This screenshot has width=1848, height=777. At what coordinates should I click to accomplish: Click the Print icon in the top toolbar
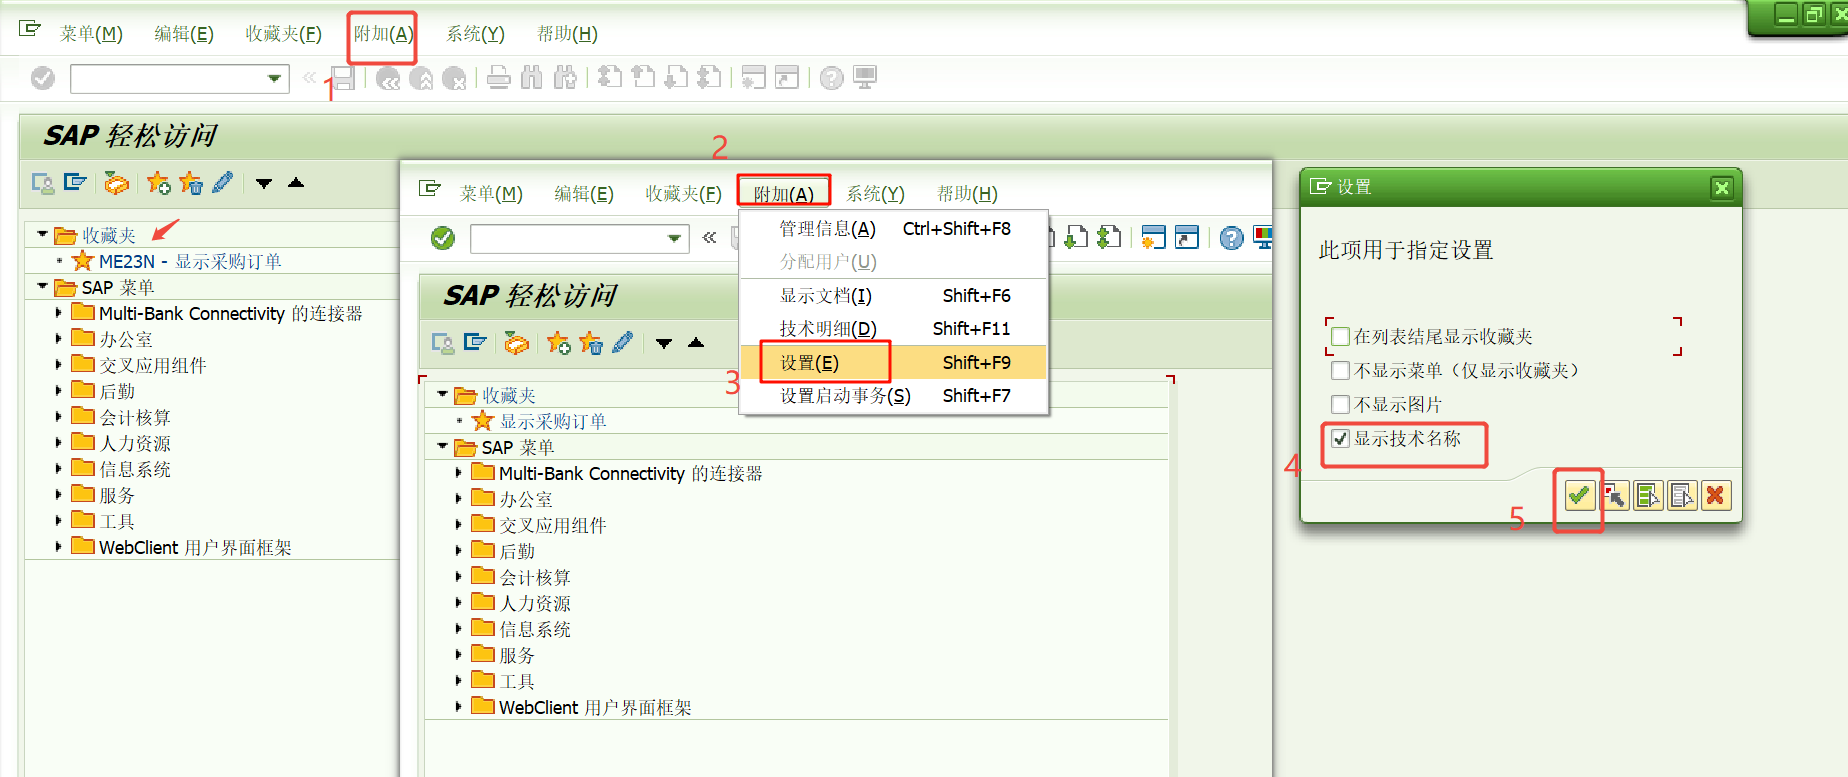499,78
